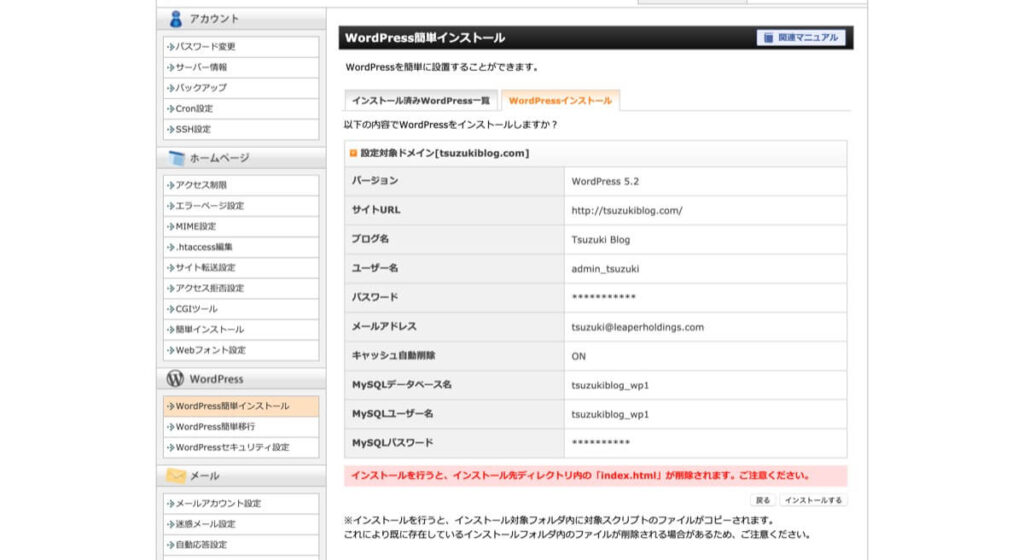Click the インストールする button

[x=813, y=500]
